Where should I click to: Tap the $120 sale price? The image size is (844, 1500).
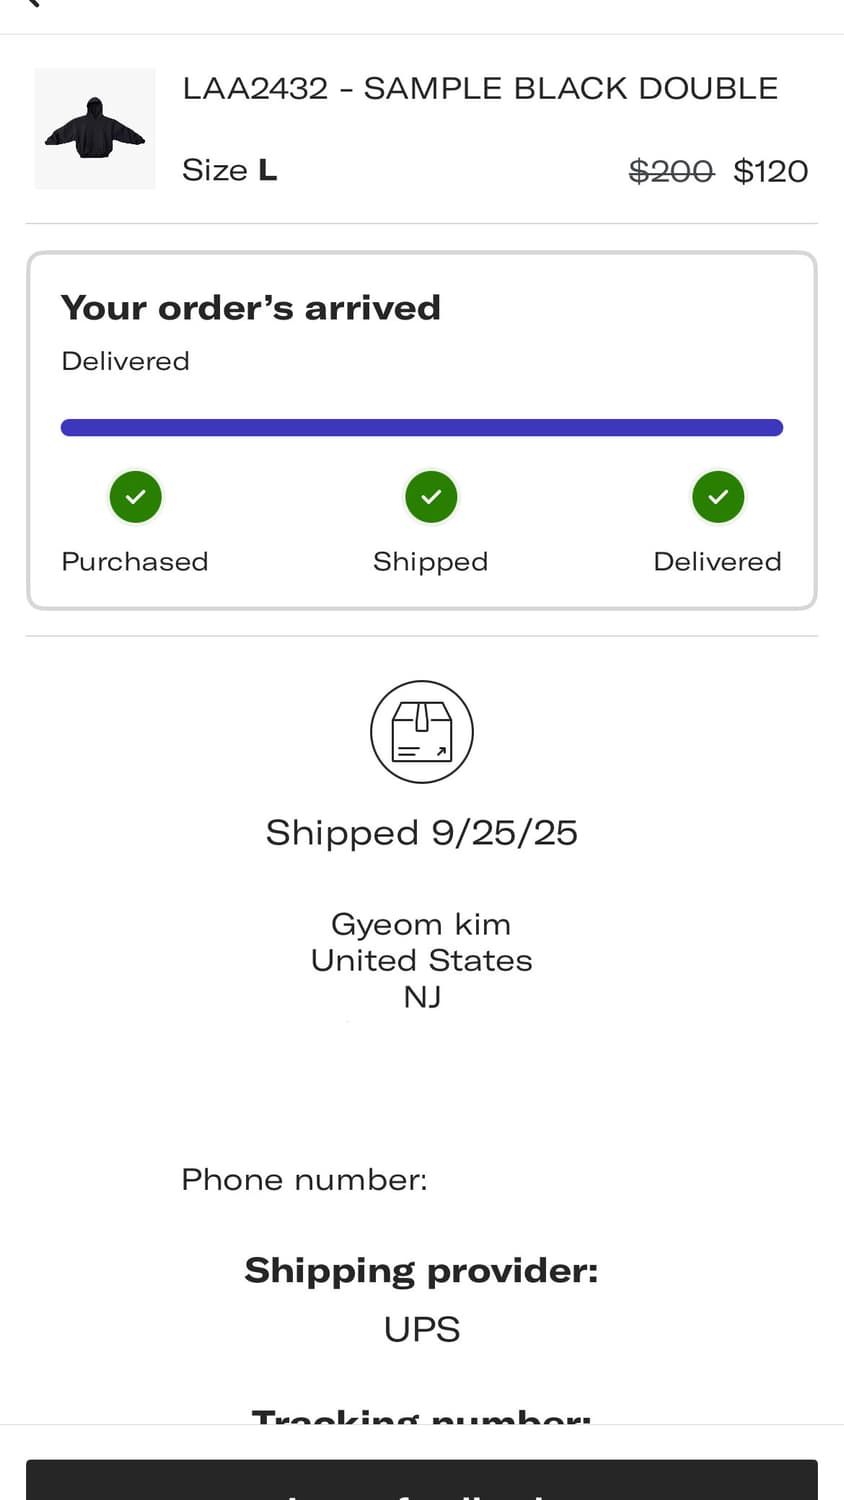(770, 172)
